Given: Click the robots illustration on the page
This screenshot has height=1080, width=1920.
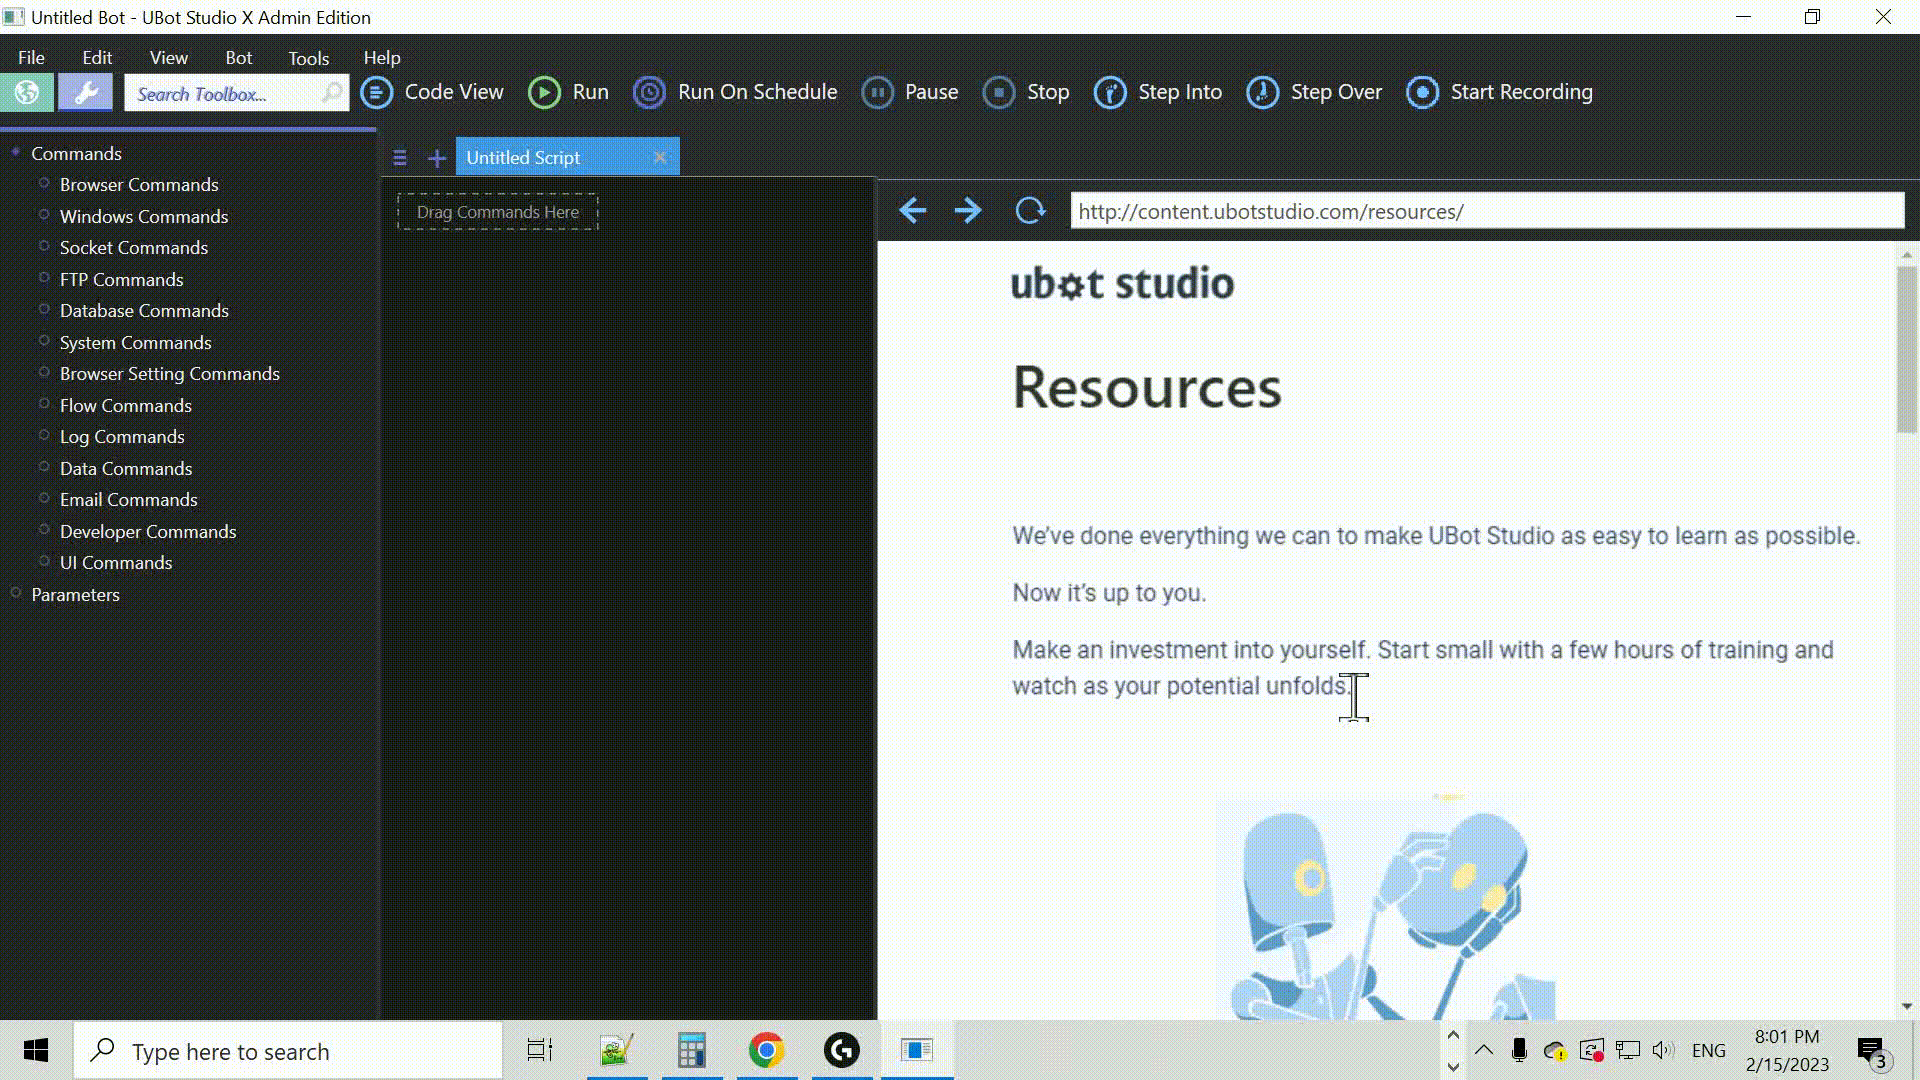Looking at the screenshot, I should click(1385, 905).
